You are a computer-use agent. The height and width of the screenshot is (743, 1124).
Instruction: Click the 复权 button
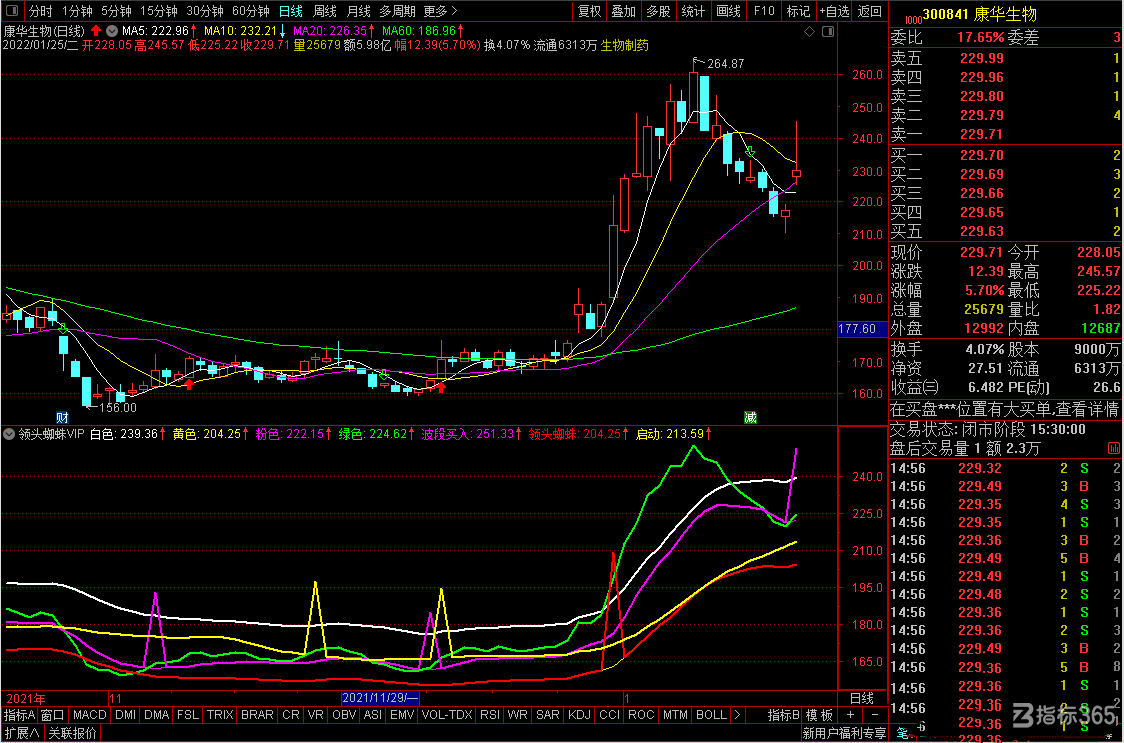click(x=590, y=11)
